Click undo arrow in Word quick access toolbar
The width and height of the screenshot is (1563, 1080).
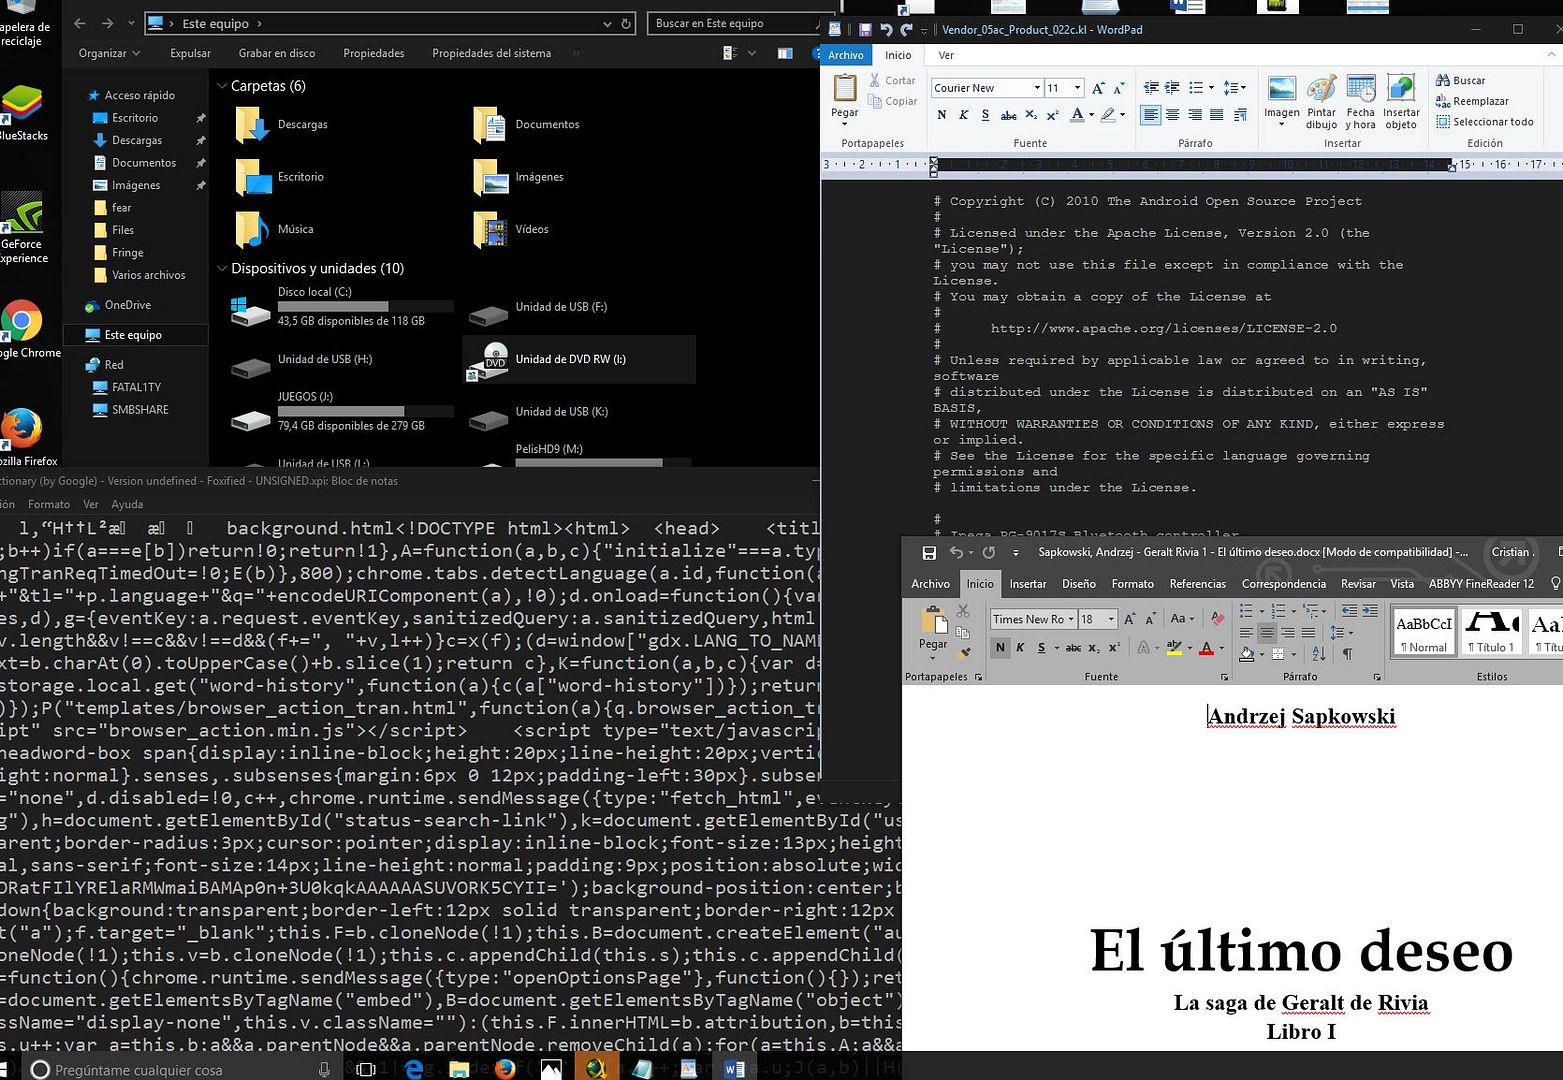(956, 553)
